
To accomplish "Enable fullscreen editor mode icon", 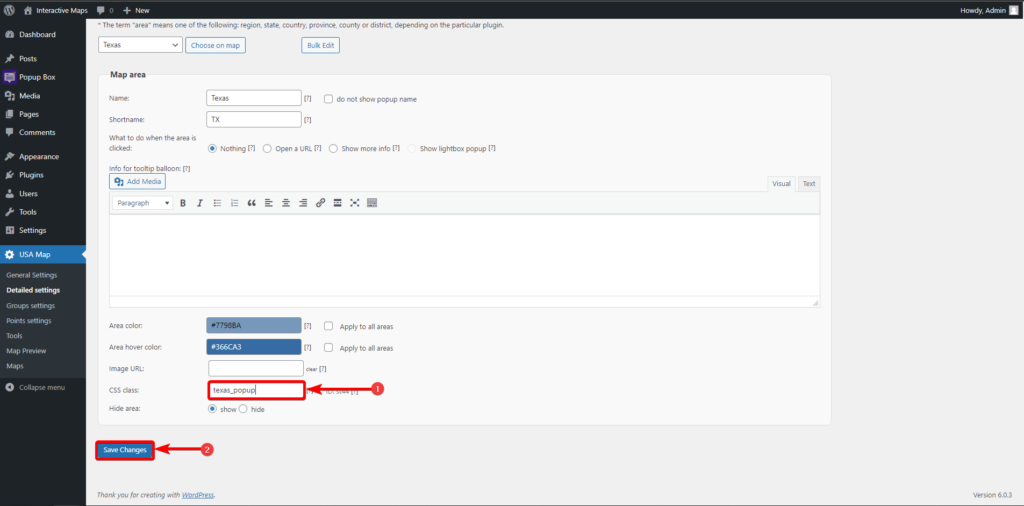I will (354, 203).
